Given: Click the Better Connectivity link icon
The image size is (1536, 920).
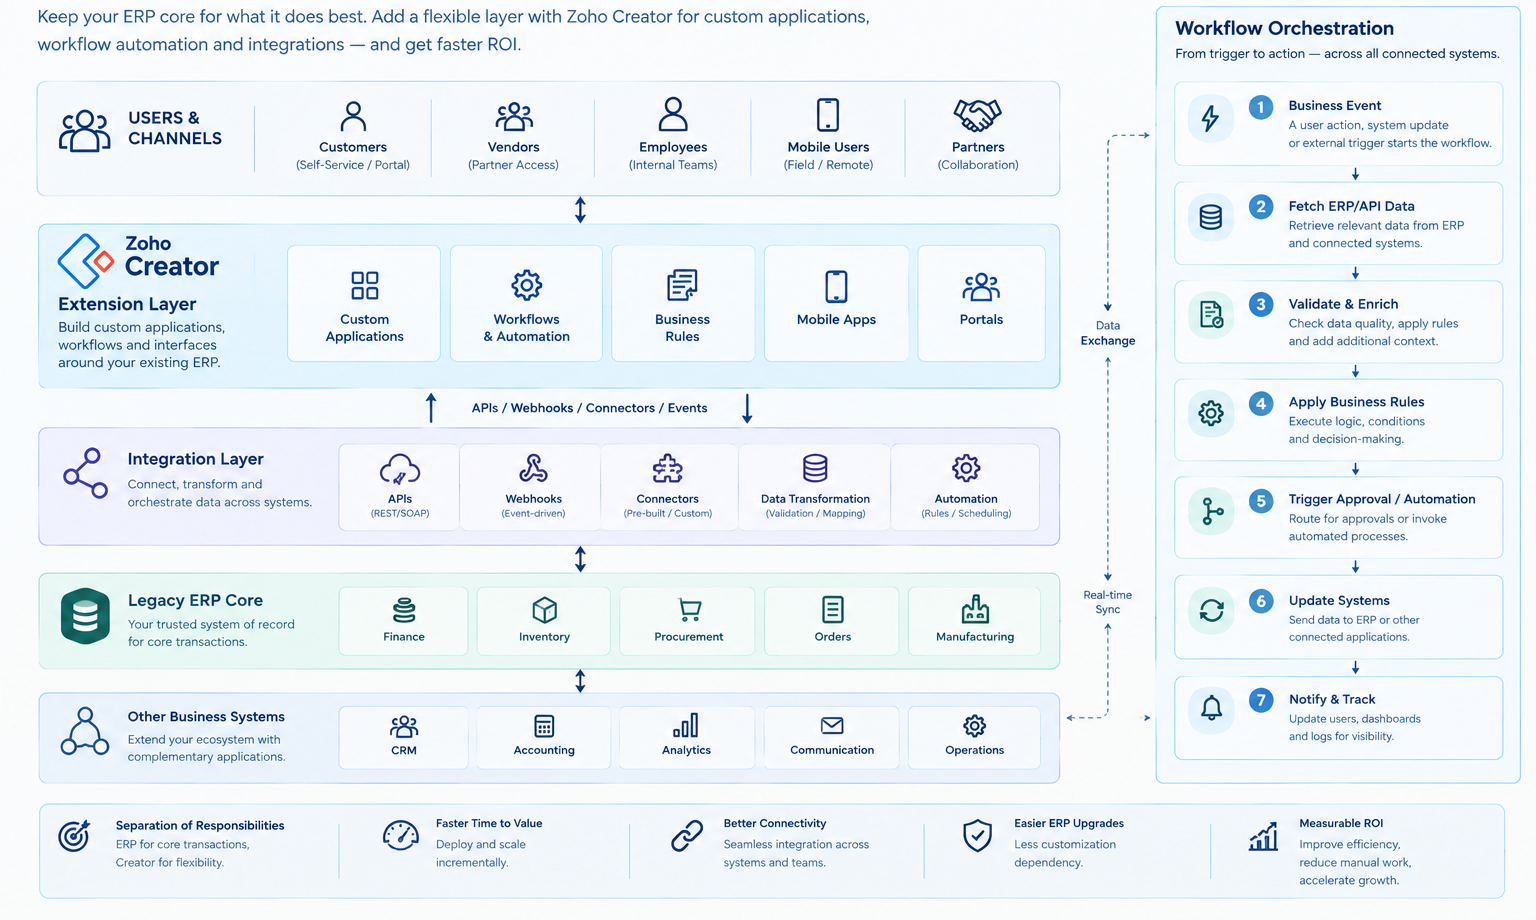Looking at the screenshot, I should 687,835.
